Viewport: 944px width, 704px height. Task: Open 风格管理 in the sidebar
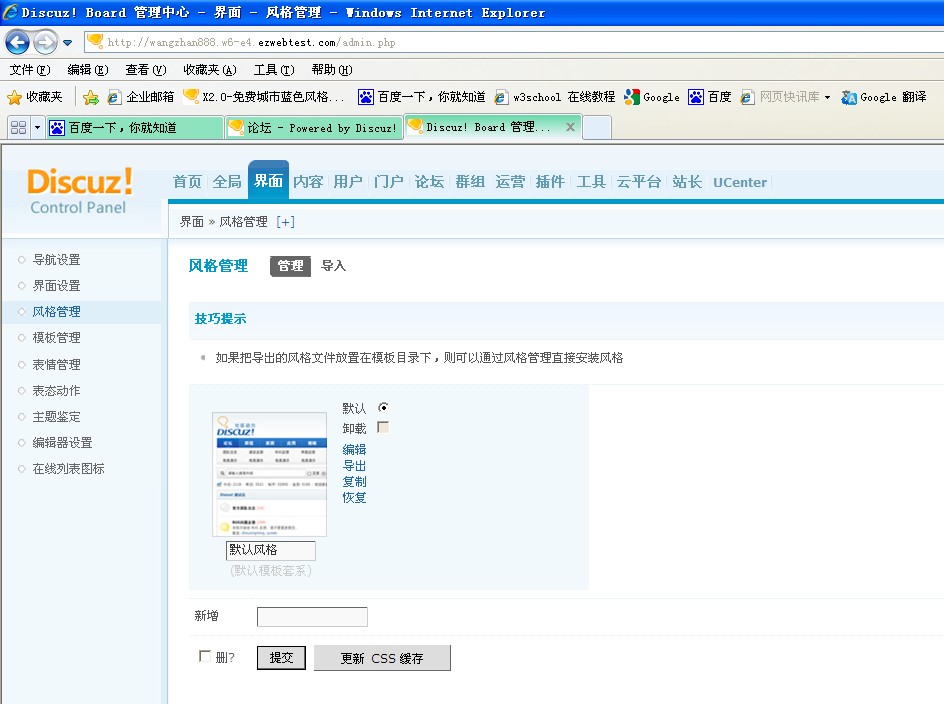(x=56, y=311)
